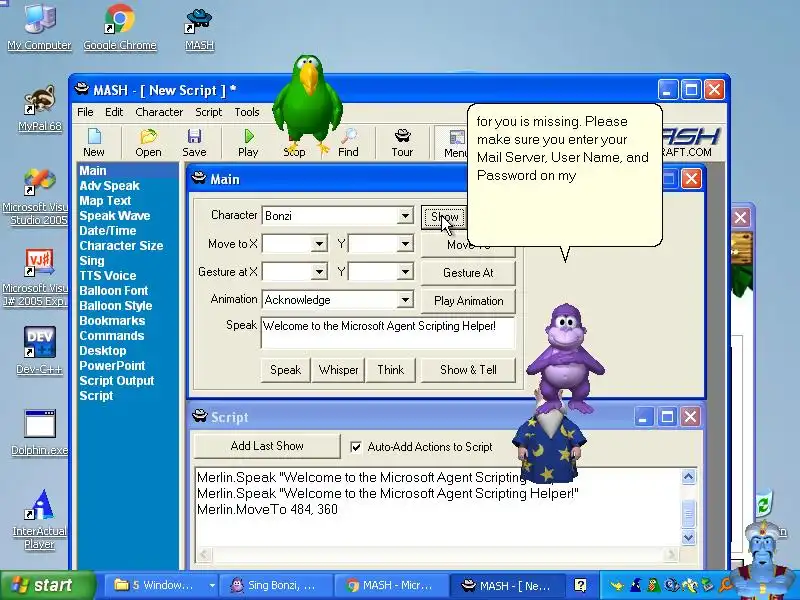Click the Think button

click(x=391, y=370)
